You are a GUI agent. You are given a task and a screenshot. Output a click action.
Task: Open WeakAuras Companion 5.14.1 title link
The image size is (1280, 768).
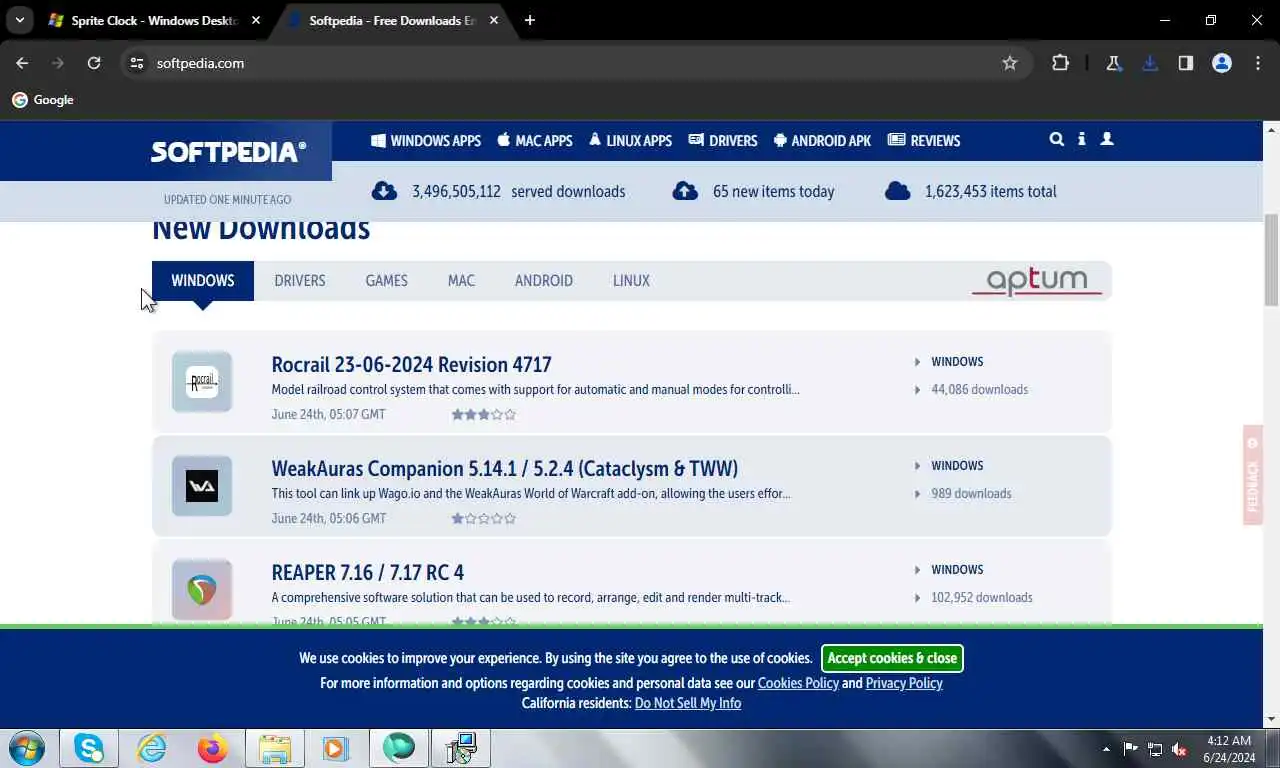tap(504, 468)
